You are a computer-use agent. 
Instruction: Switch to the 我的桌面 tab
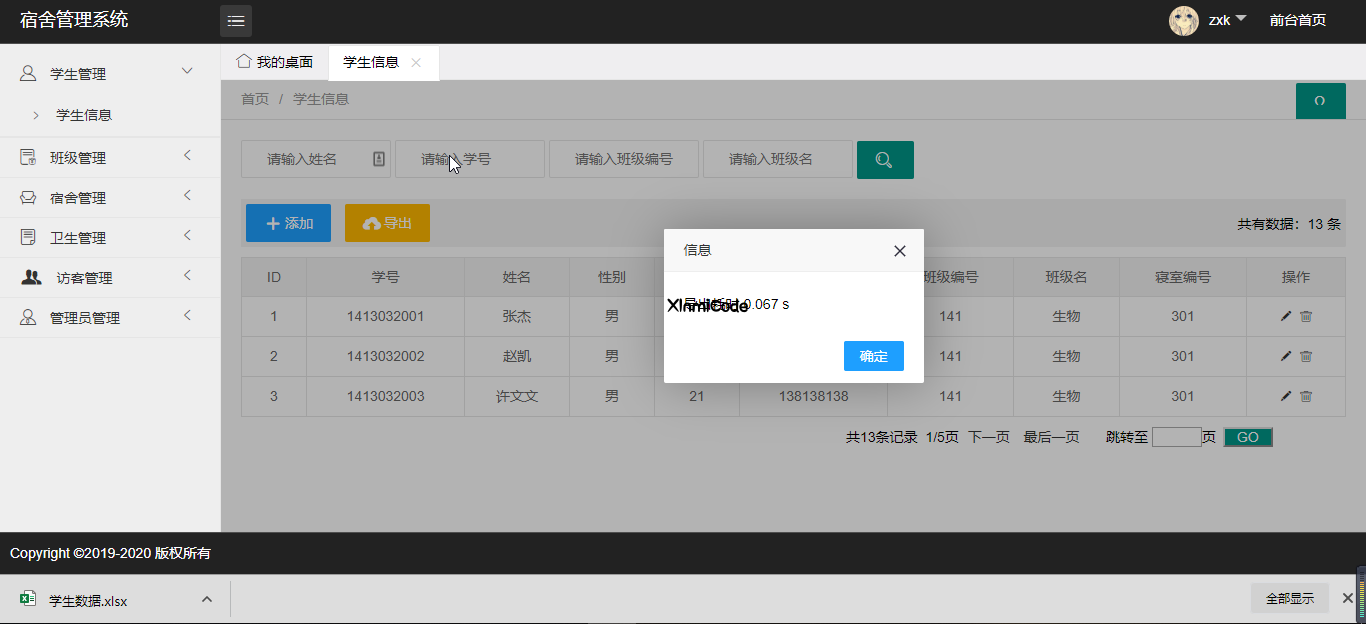(275, 61)
